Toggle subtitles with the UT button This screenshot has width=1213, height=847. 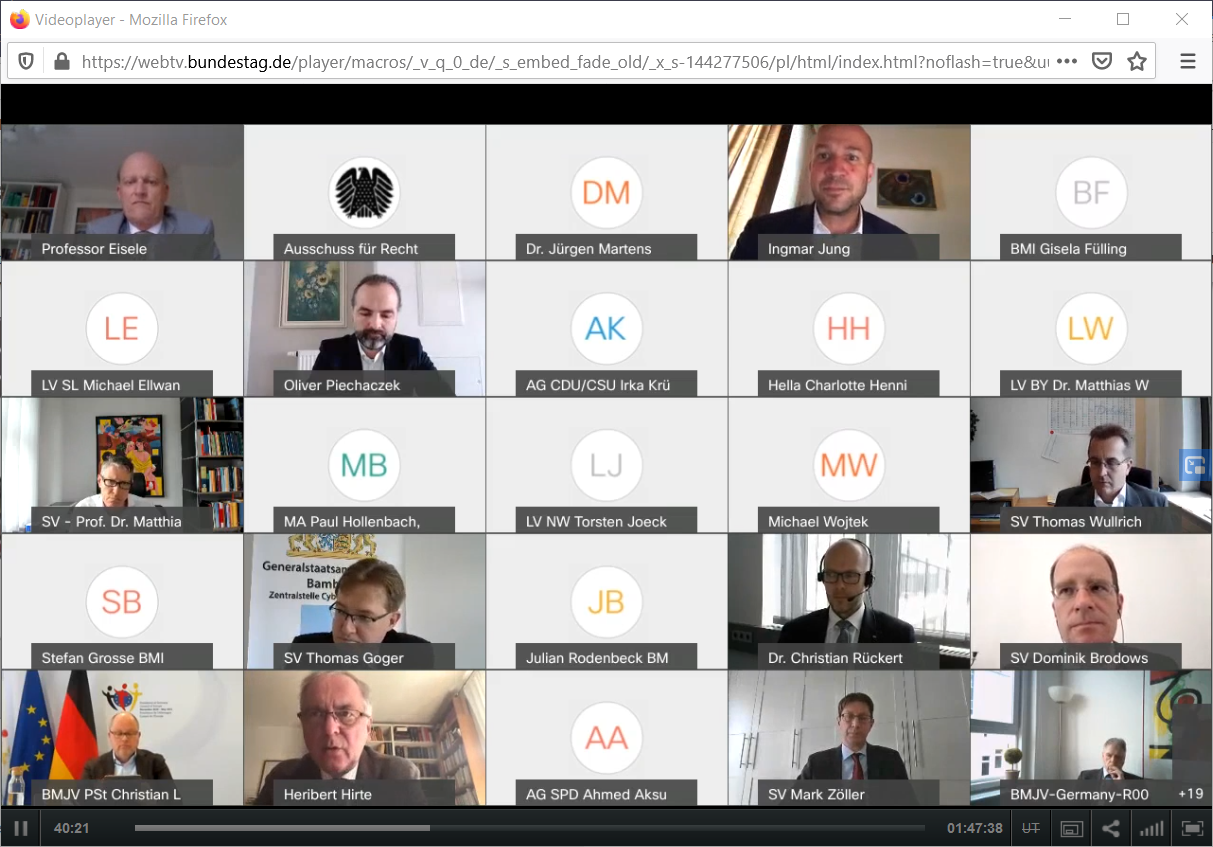click(x=1030, y=828)
